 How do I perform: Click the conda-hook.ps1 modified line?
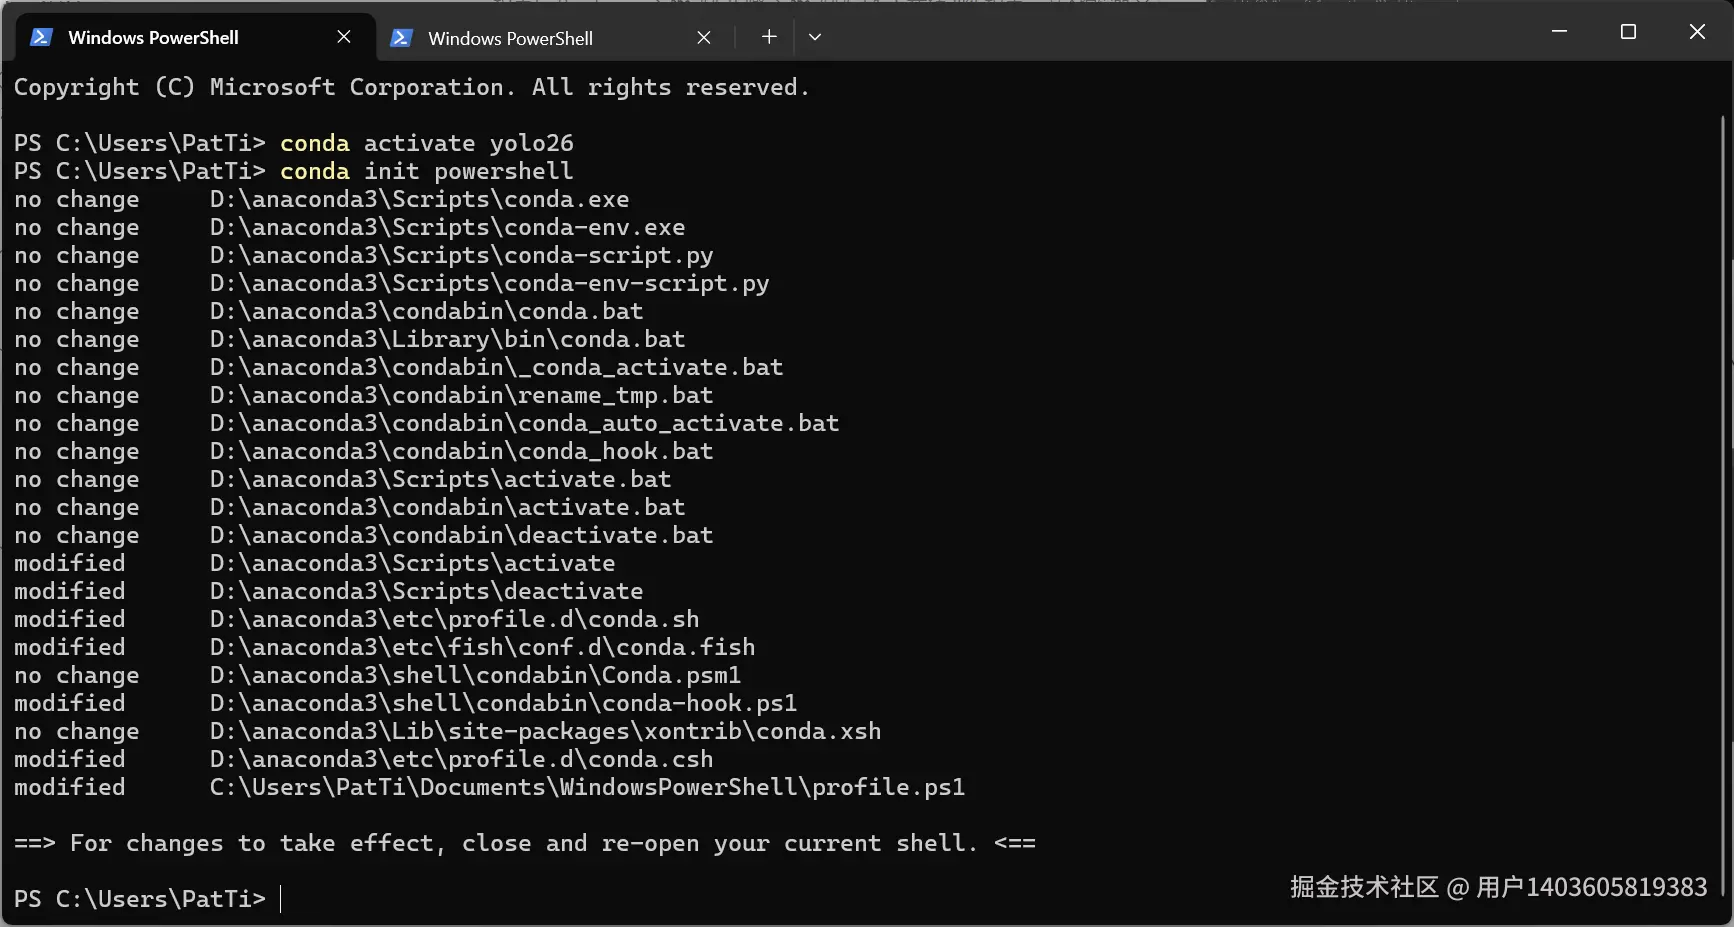click(406, 703)
